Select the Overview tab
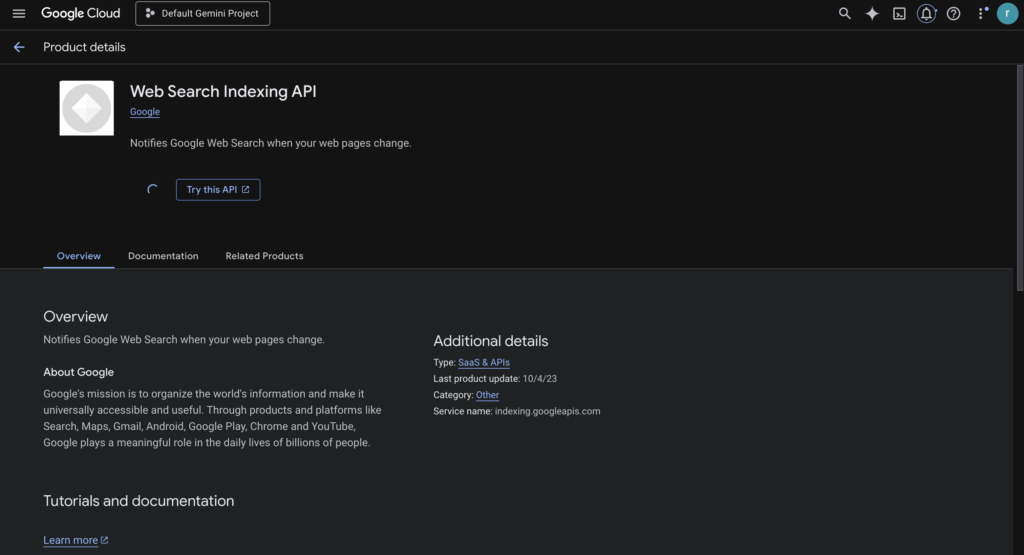The image size is (1024, 555). coord(78,256)
